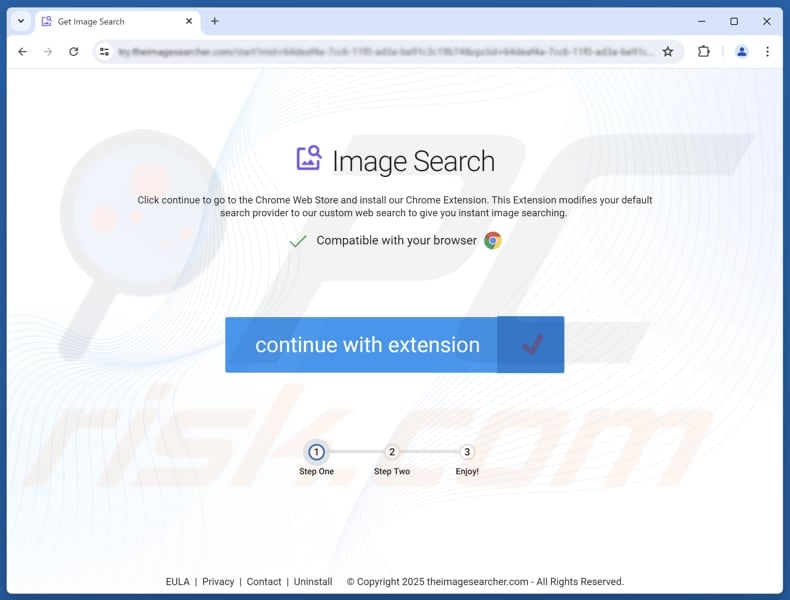790x600 pixels.
Task: Close the Get Image Search tab
Action: pos(189,21)
